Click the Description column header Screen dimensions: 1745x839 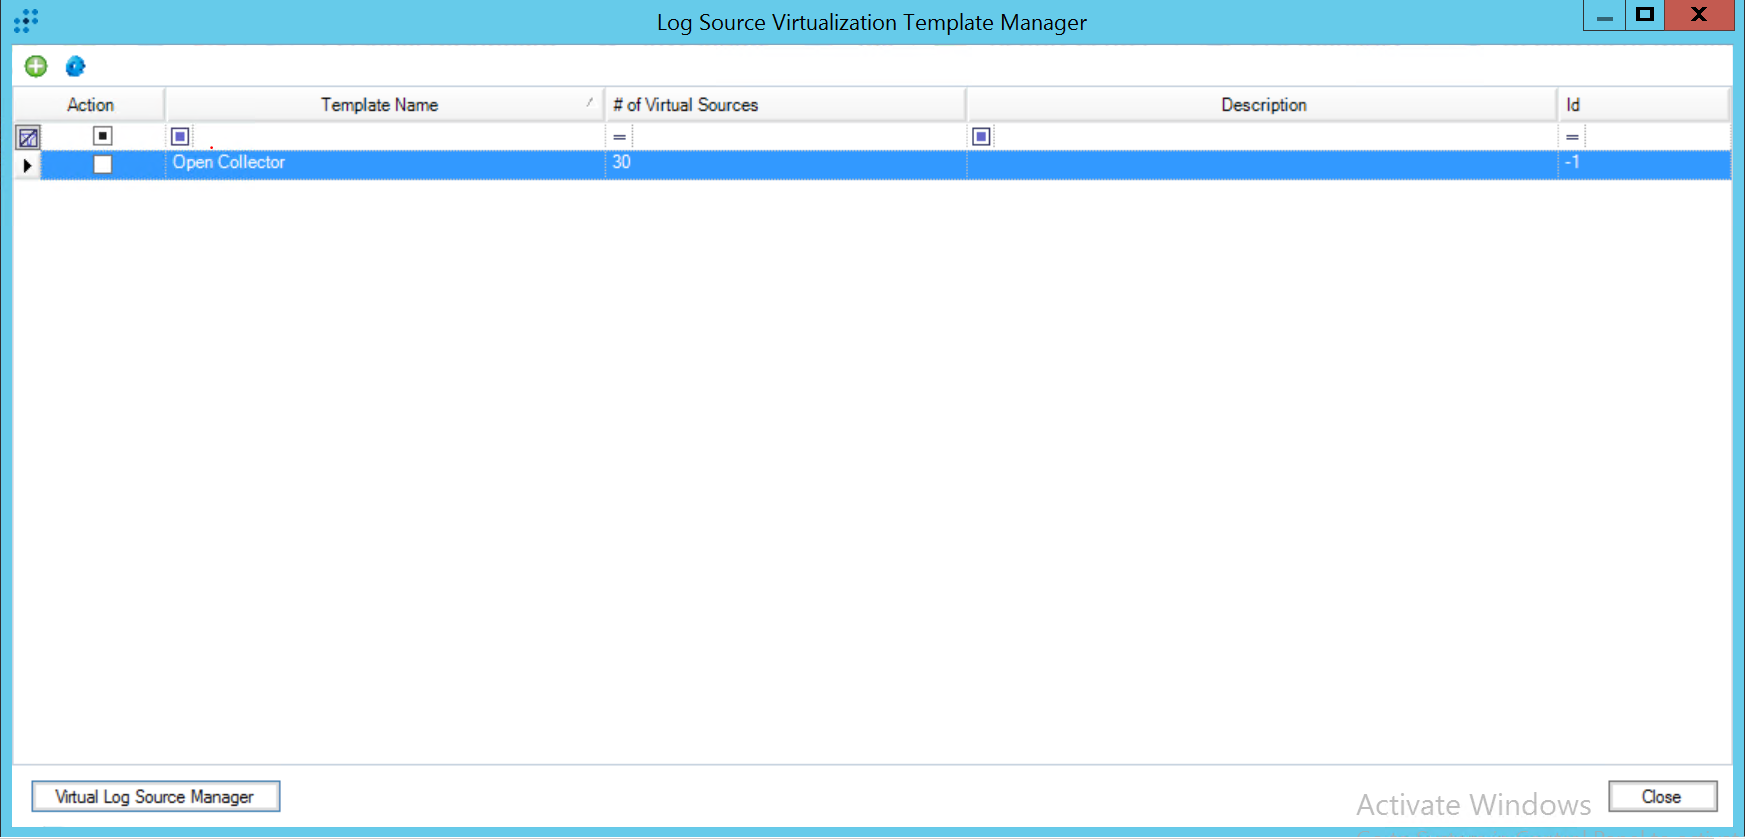click(x=1262, y=105)
